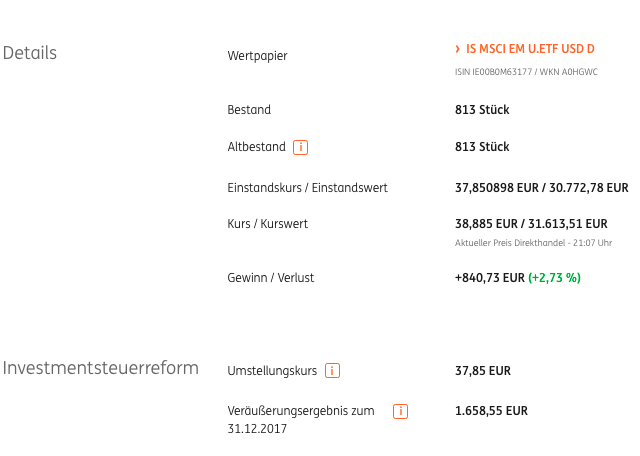This screenshot has height=456, width=640.
Task: Click the 1.658,55 EUR Veräußerungsergebnis value
Action: click(x=491, y=411)
